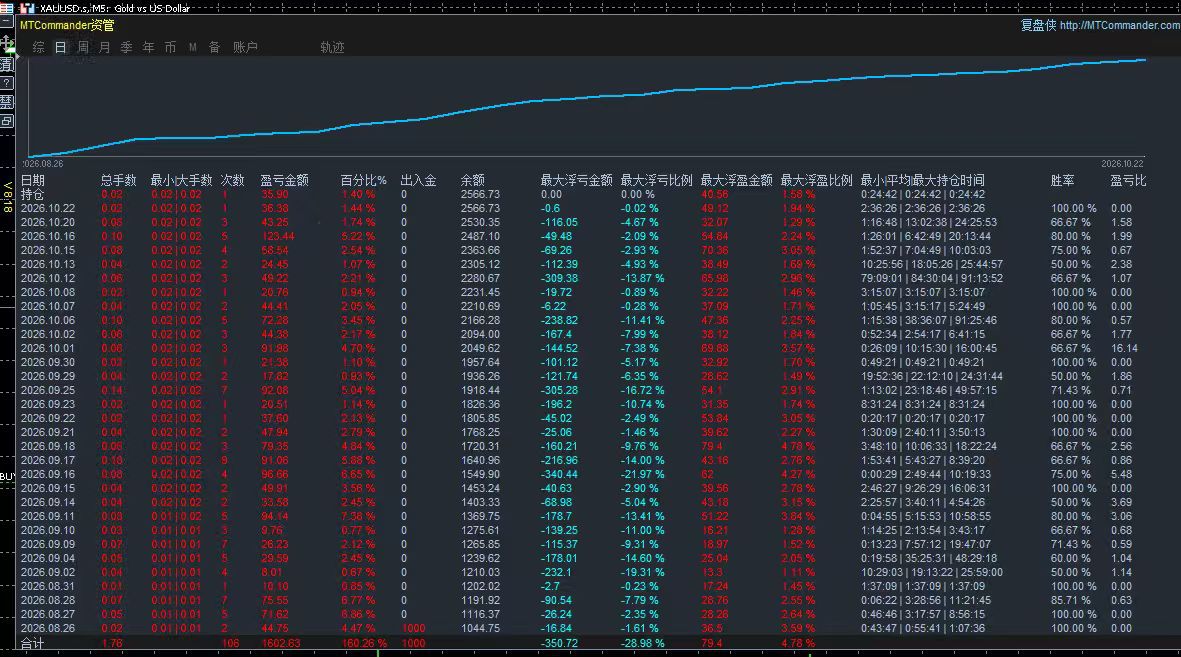1181x657 pixels.
Task: Open the 账户 account tab
Action: (x=246, y=47)
